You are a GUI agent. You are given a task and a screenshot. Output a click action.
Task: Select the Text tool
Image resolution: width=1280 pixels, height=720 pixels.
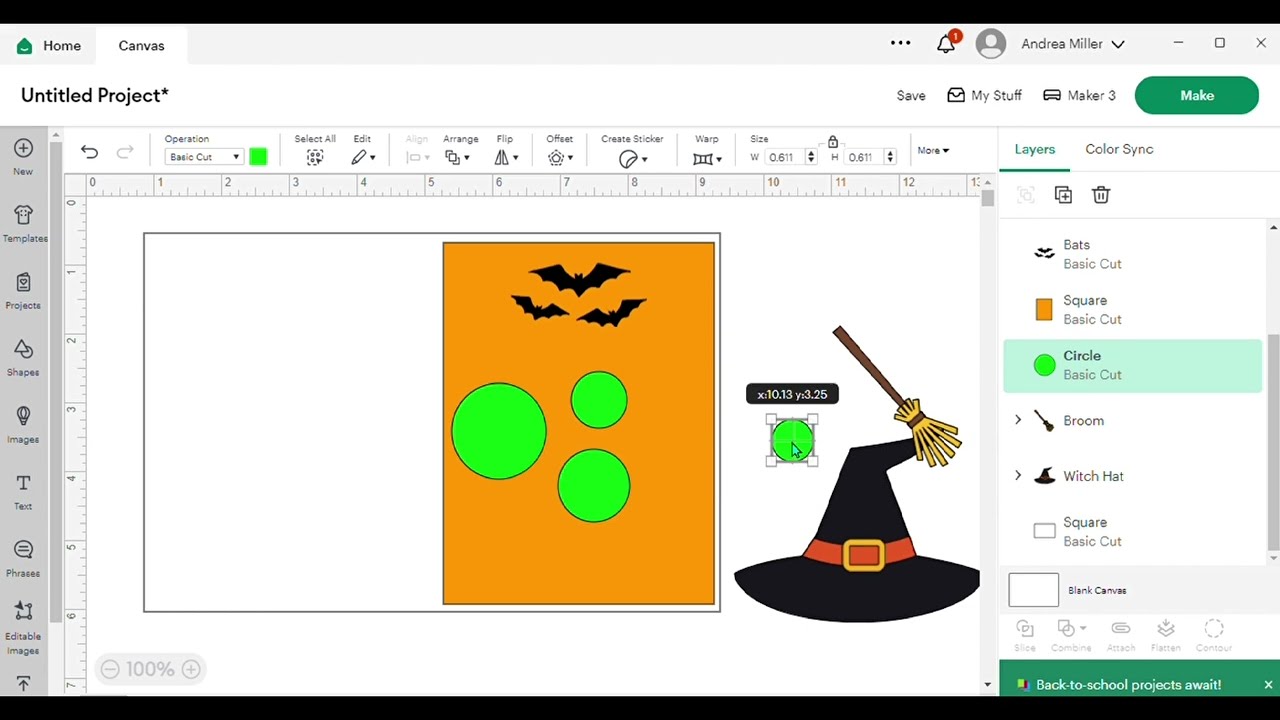click(23, 492)
